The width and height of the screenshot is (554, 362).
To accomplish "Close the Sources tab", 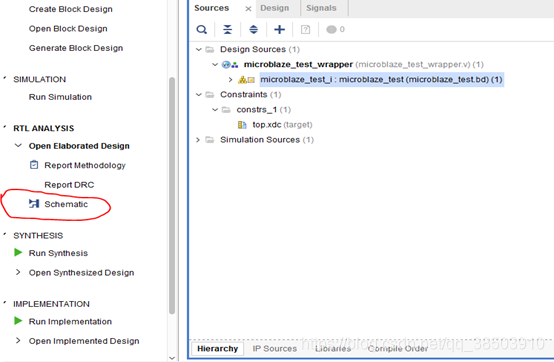I will [248, 9].
